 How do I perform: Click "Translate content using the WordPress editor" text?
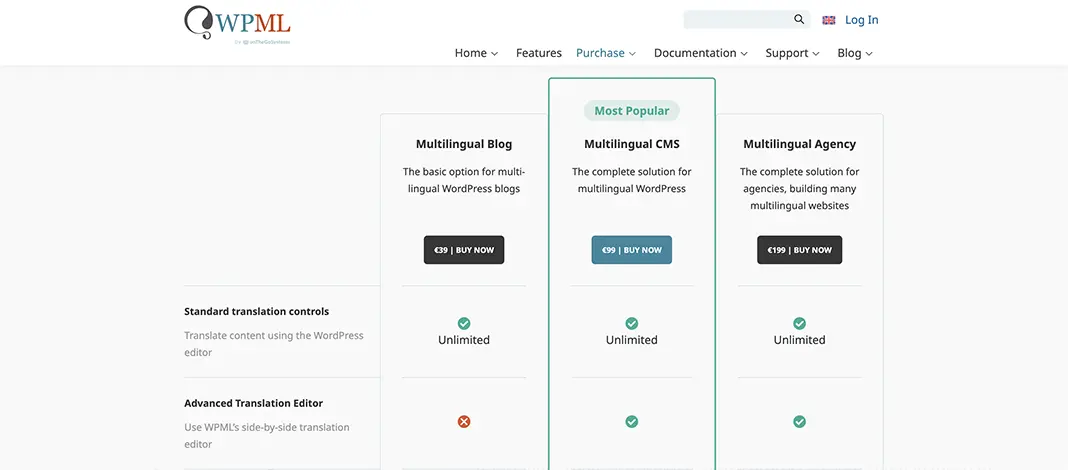pyautogui.click(x=274, y=344)
